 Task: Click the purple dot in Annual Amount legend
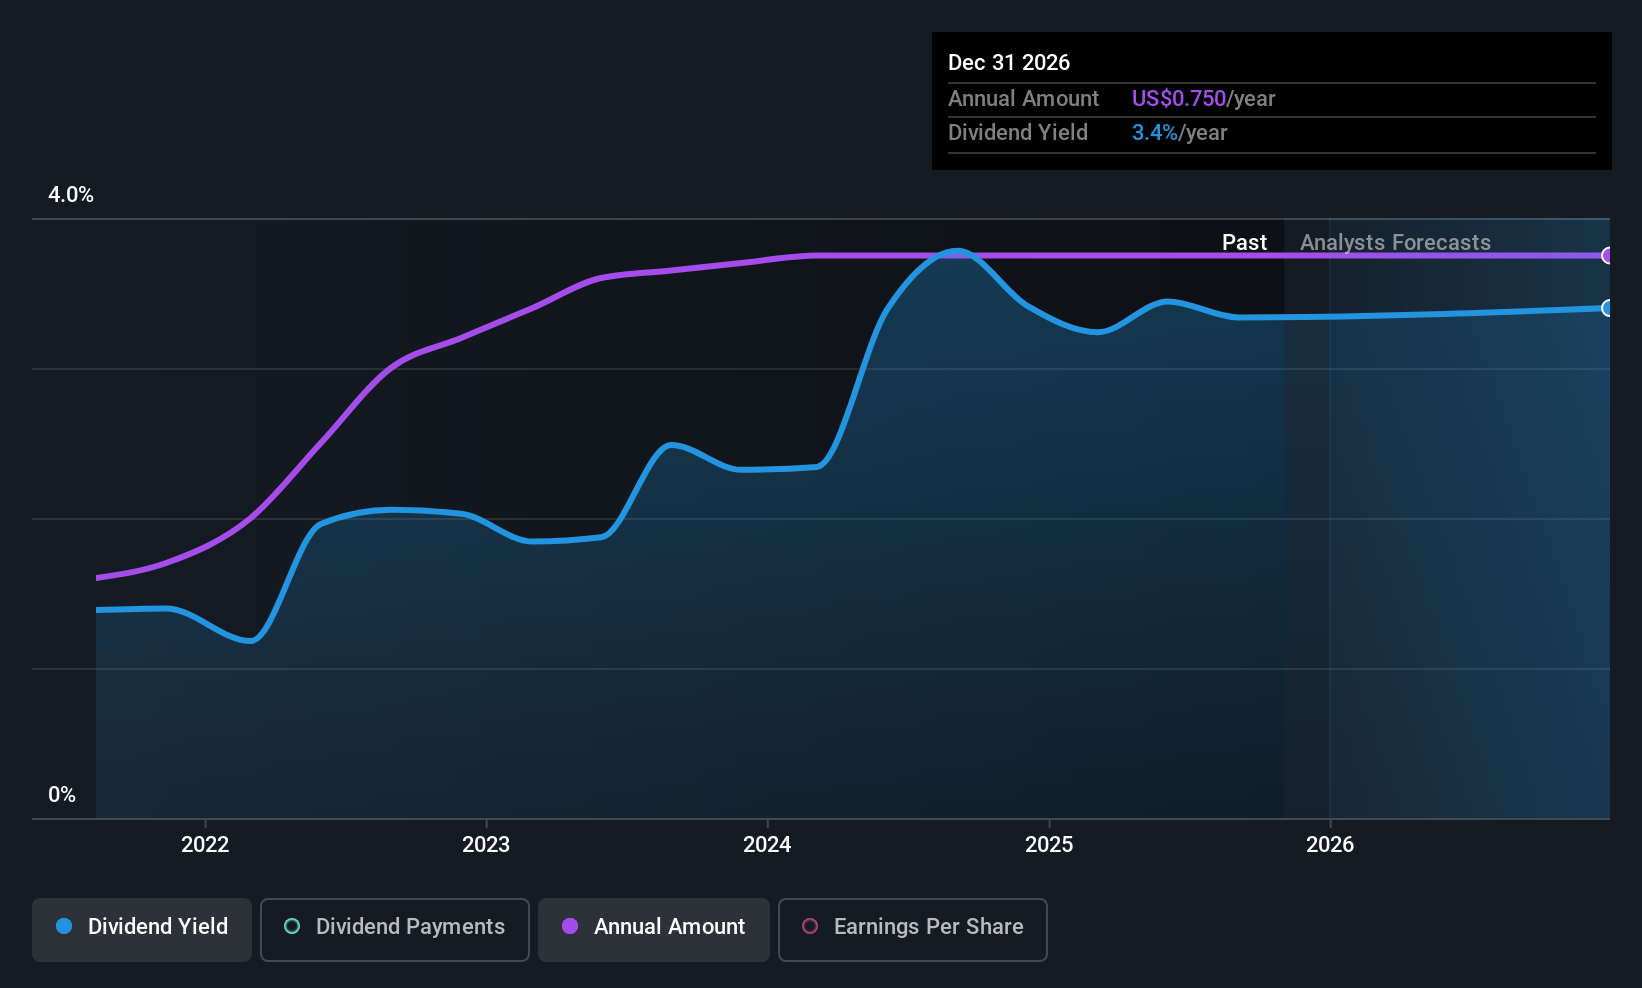point(570,927)
